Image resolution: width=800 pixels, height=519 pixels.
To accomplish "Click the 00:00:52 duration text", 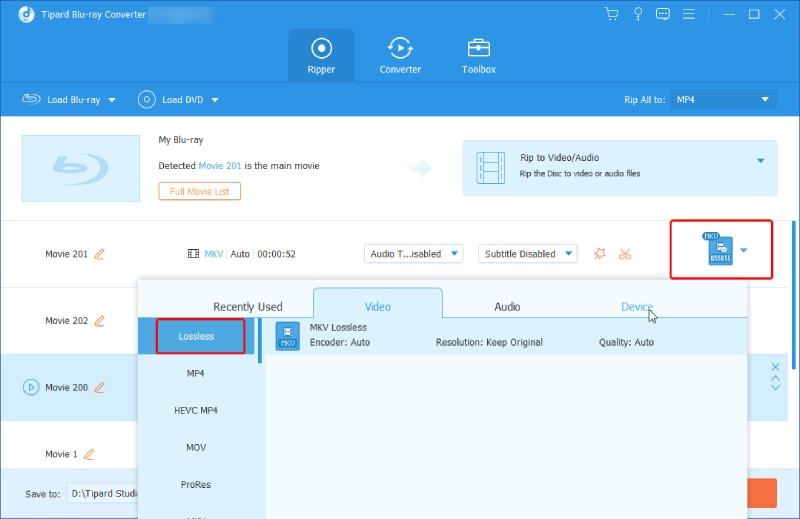I will pos(277,254).
